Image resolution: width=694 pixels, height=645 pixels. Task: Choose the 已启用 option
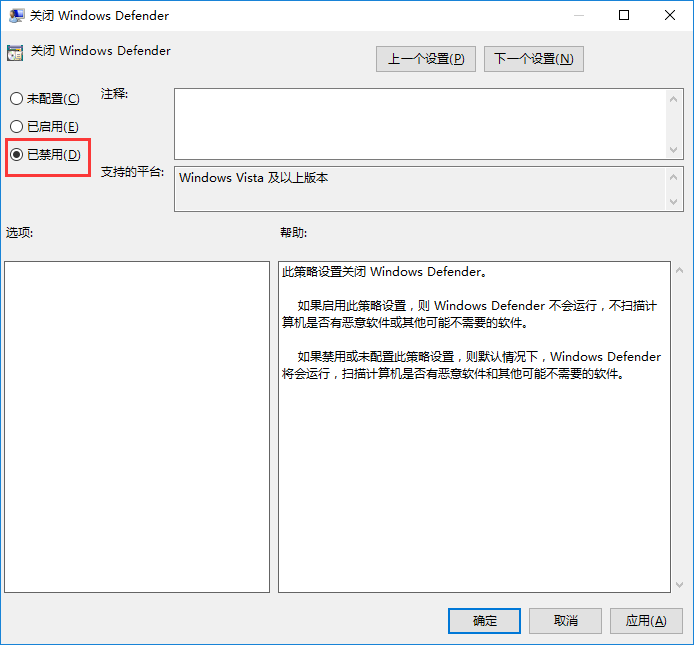click(16, 126)
